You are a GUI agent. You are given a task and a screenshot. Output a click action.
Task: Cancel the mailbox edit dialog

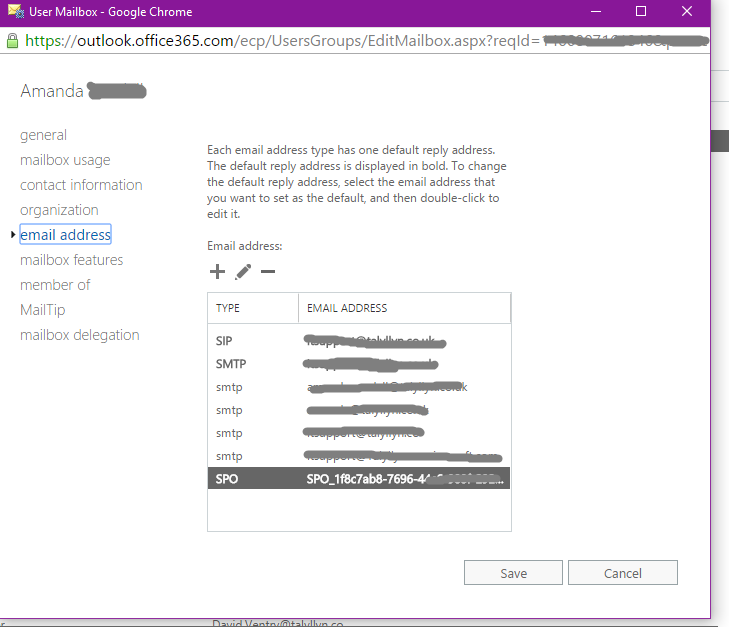[x=623, y=573]
